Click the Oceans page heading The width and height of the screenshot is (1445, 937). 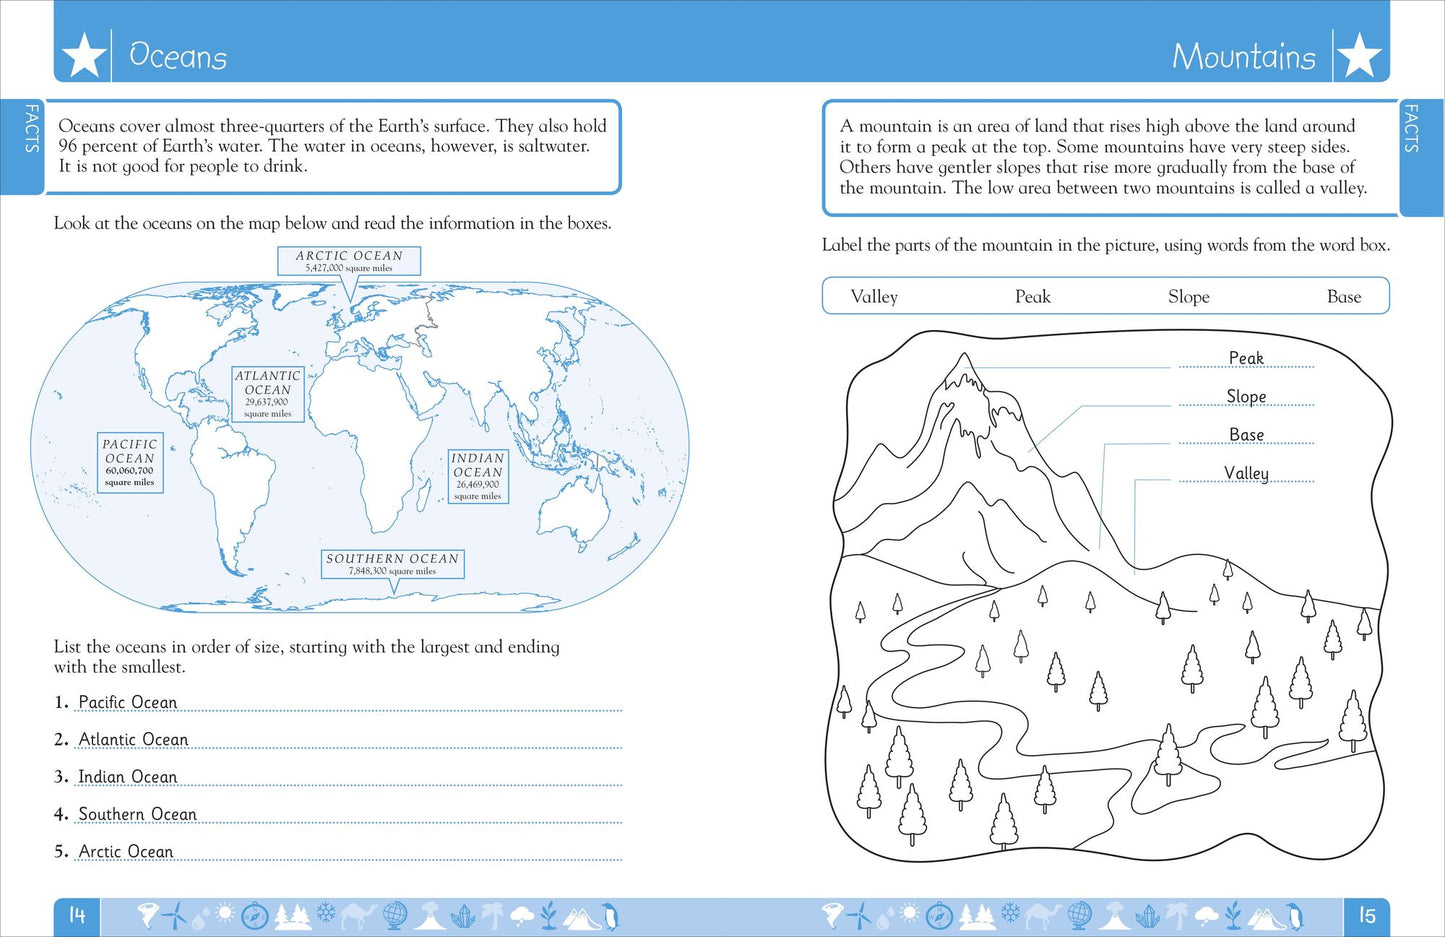(x=178, y=56)
